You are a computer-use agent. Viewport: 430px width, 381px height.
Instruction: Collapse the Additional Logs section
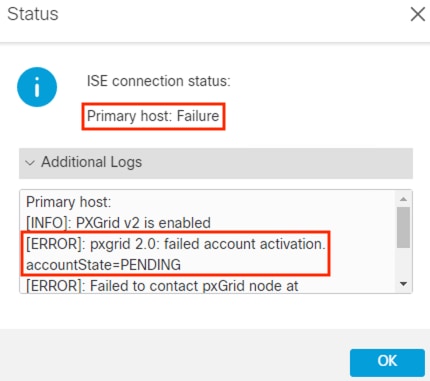click(216, 163)
